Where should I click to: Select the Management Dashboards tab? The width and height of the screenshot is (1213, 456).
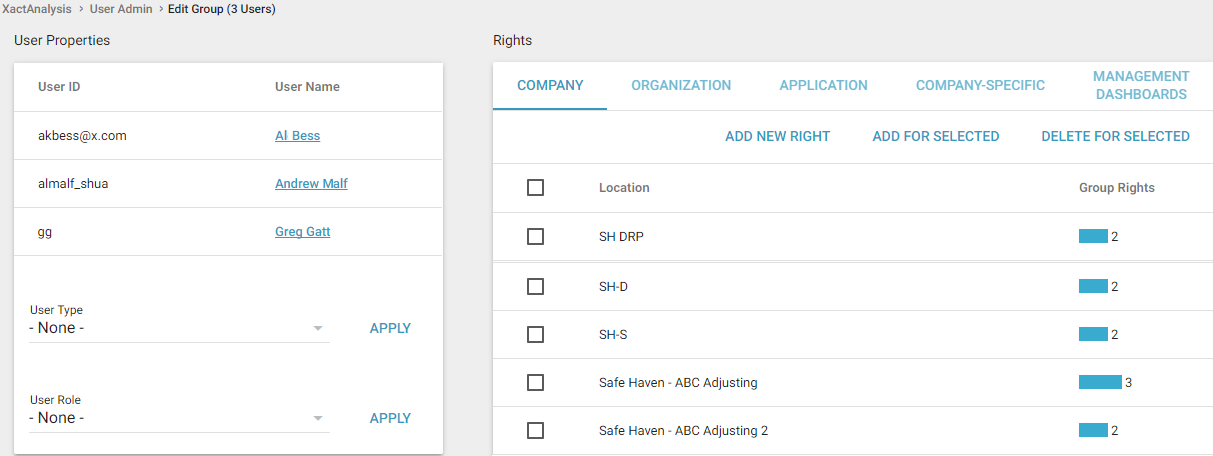tap(1141, 86)
